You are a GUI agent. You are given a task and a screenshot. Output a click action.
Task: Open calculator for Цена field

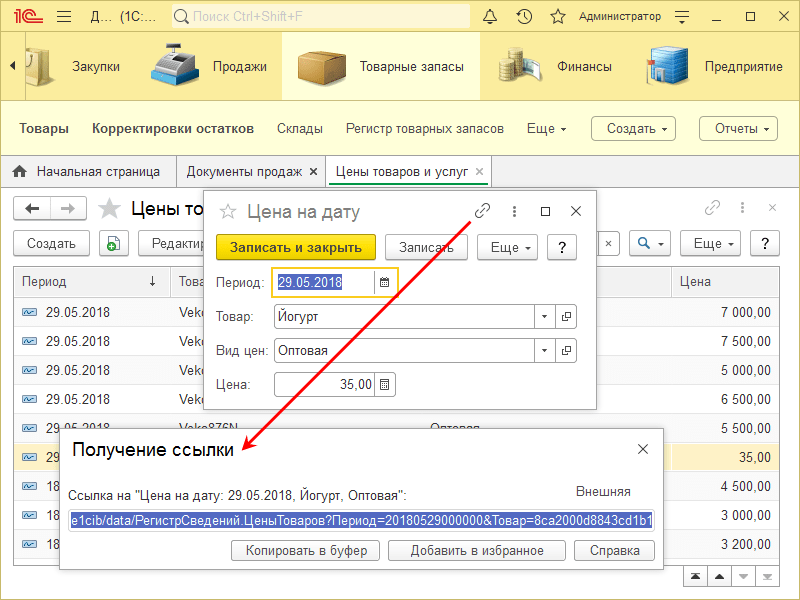point(385,384)
